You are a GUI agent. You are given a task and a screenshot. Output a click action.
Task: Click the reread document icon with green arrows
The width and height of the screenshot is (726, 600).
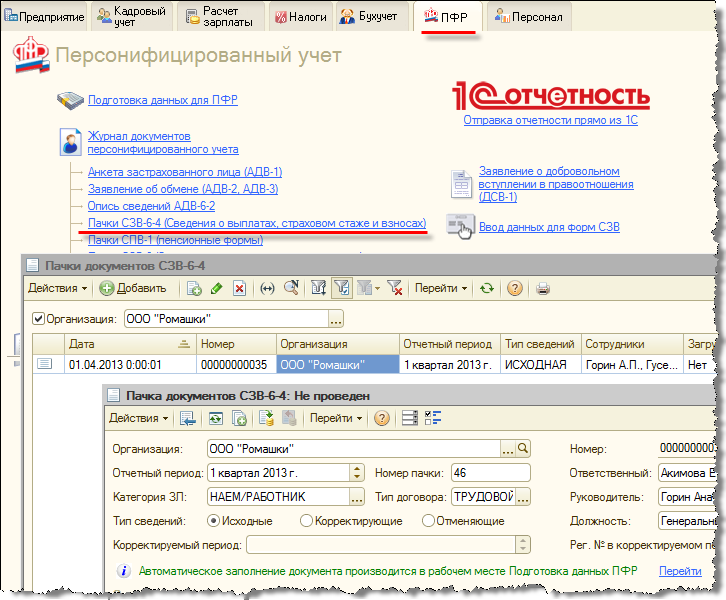click(216, 419)
